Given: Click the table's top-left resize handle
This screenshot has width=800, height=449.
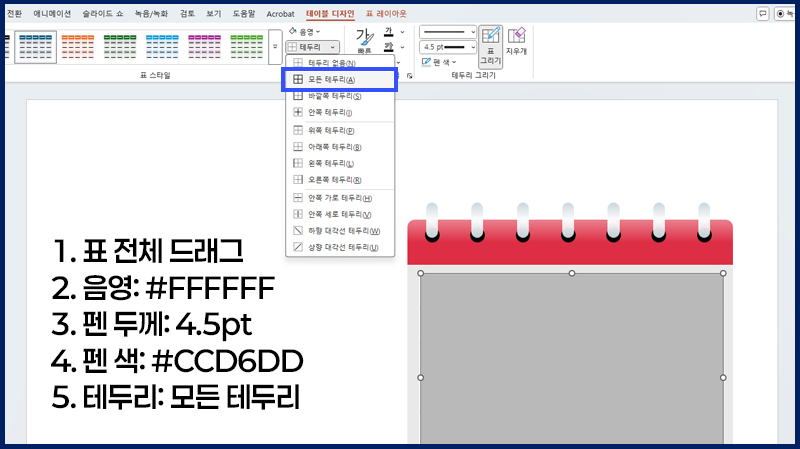Looking at the screenshot, I should tap(420, 273).
